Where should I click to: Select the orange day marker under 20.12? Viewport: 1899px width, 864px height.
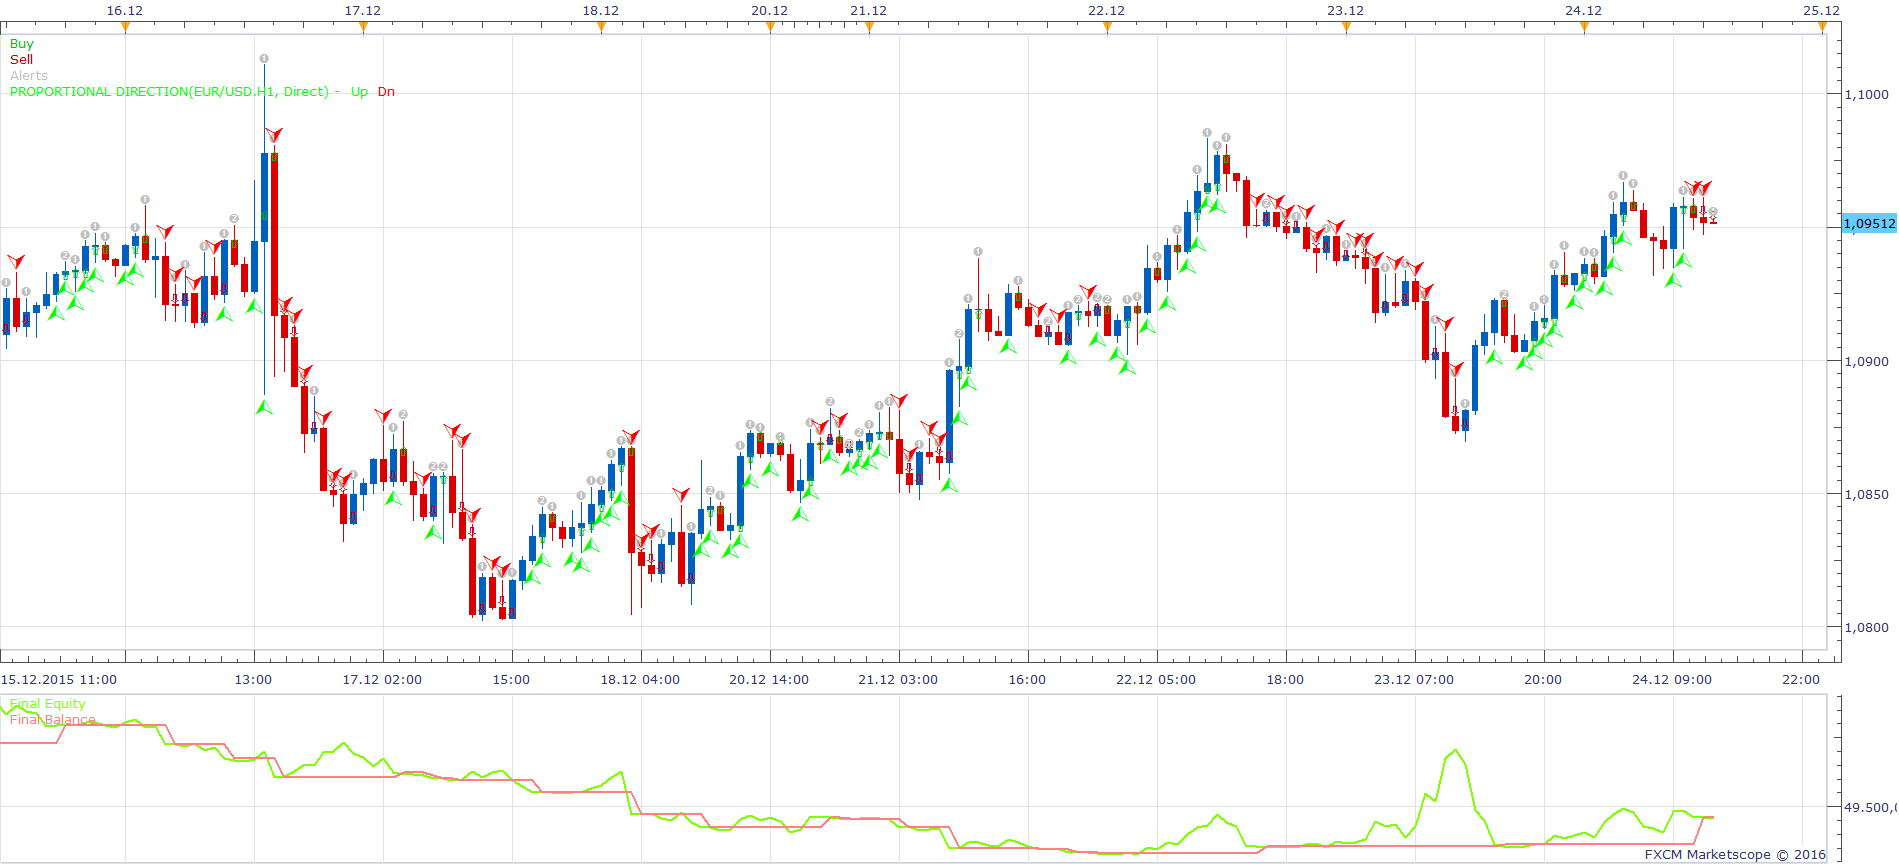point(770,27)
